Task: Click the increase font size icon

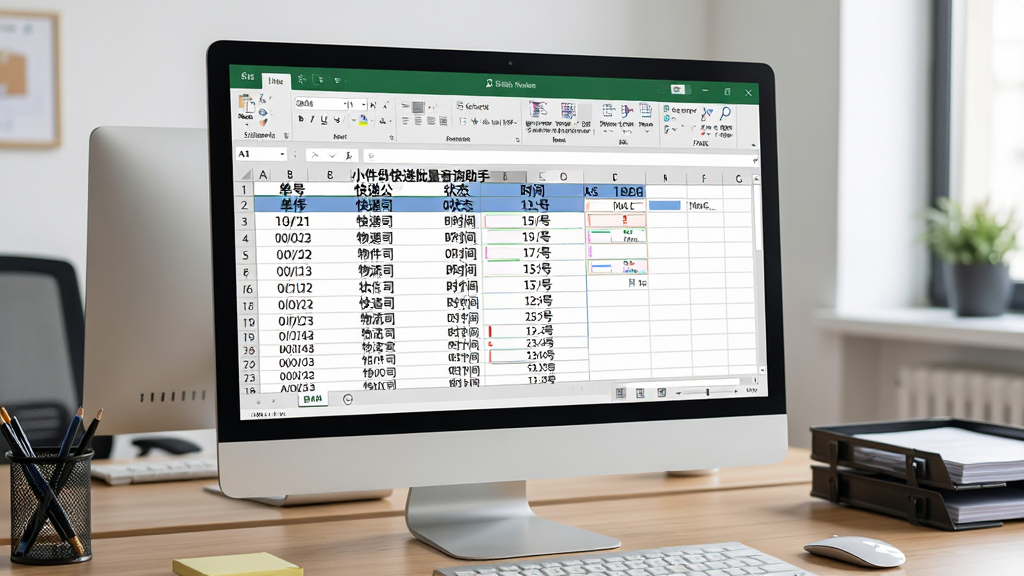Action: [374, 104]
